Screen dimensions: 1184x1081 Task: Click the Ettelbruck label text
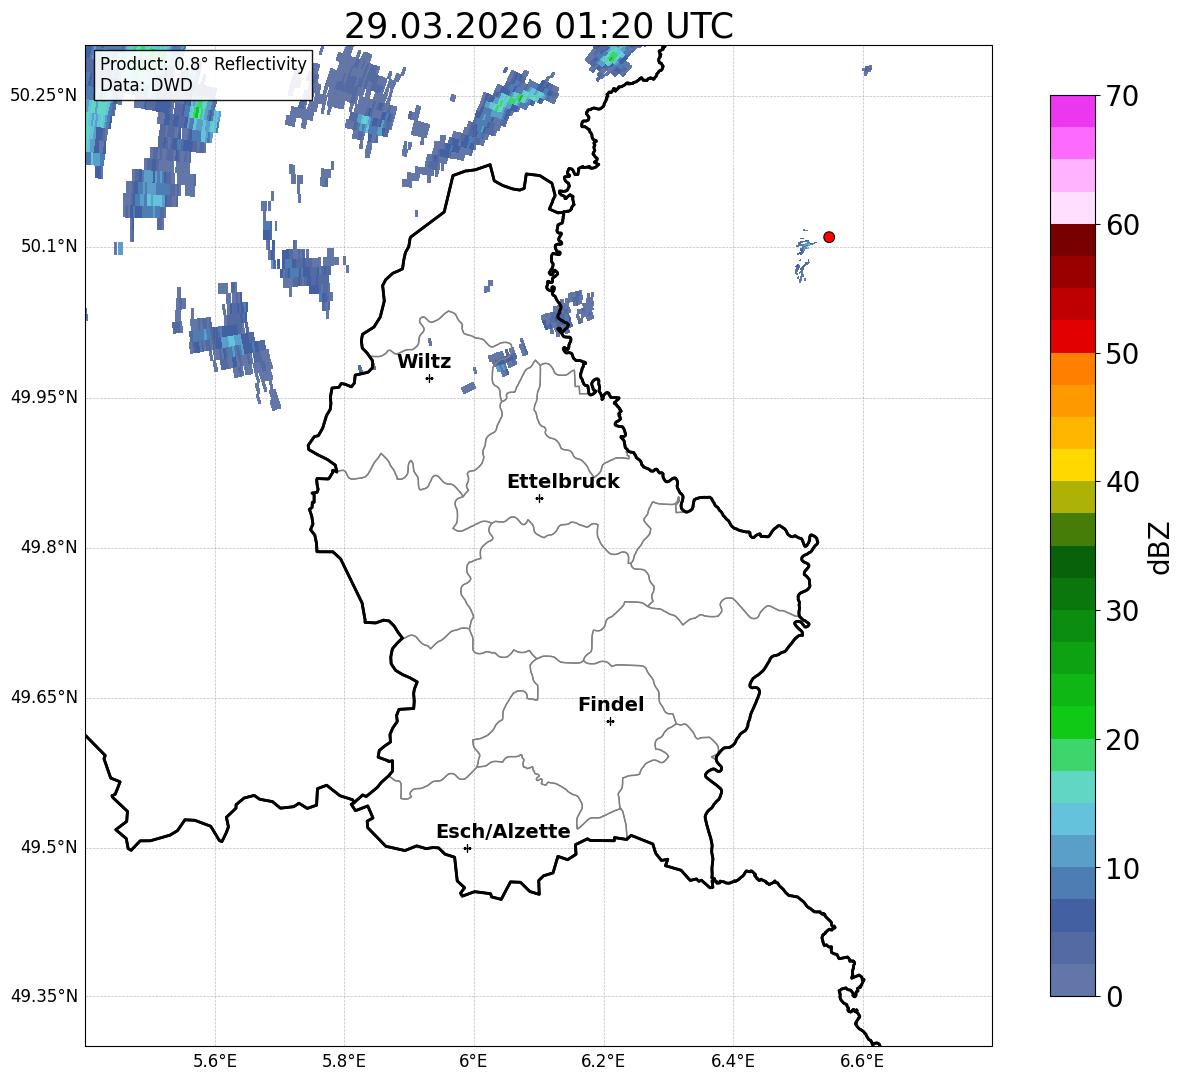click(x=563, y=482)
